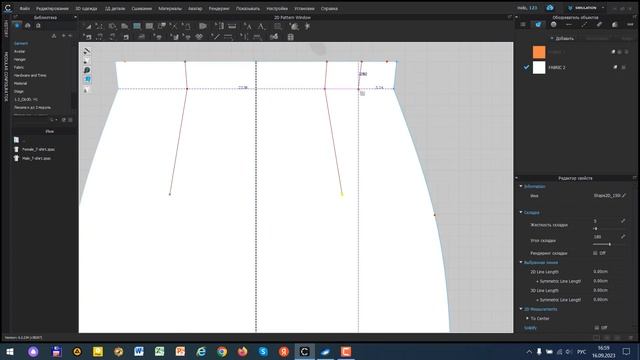Switch to Scene list tab in Object Browser
640x360 pixels.
click(x=523, y=24)
